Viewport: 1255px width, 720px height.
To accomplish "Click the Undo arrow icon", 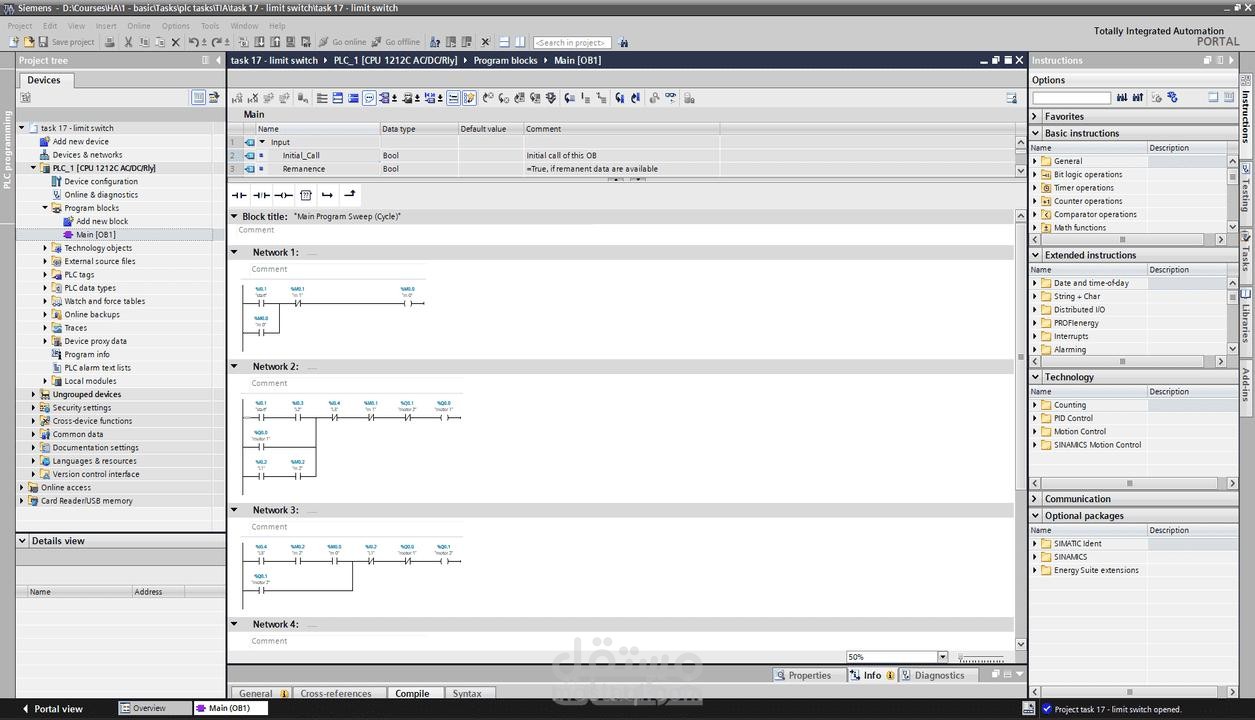I will tap(193, 42).
